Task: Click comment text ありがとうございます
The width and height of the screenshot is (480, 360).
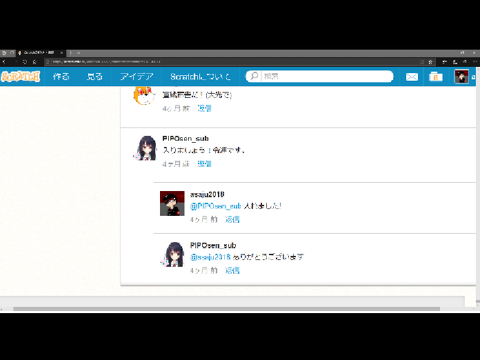Action: (x=268, y=257)
